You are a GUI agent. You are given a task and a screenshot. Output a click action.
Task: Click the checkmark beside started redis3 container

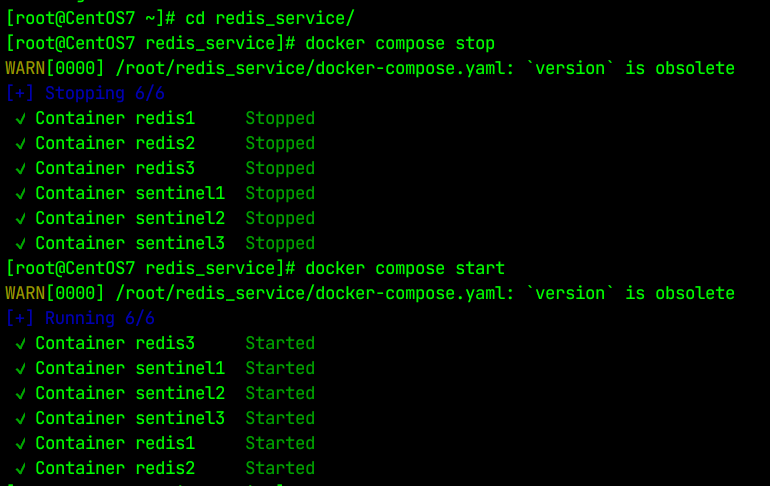pos(21,344)
